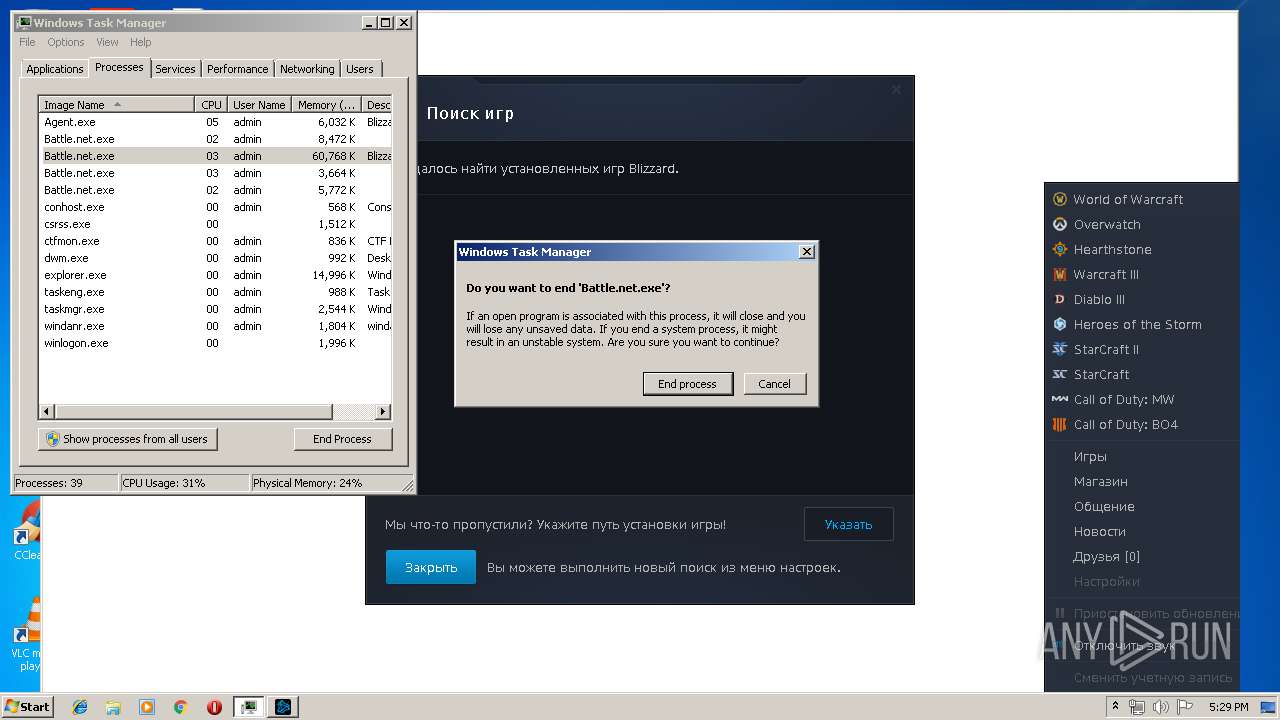Open VLC media player desktop shortcut
Screen dimensions: 1280x720
[x=27, y=635]
